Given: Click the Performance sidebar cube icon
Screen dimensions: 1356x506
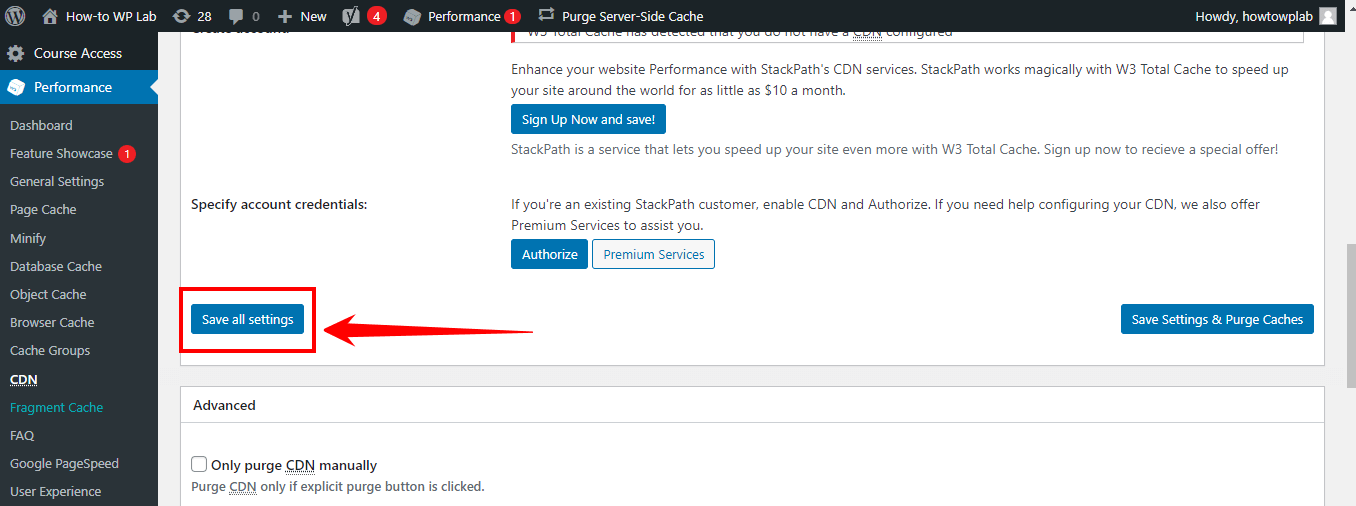Looking at the screenshot, I should pyautogui.click(x=16, y=88).
